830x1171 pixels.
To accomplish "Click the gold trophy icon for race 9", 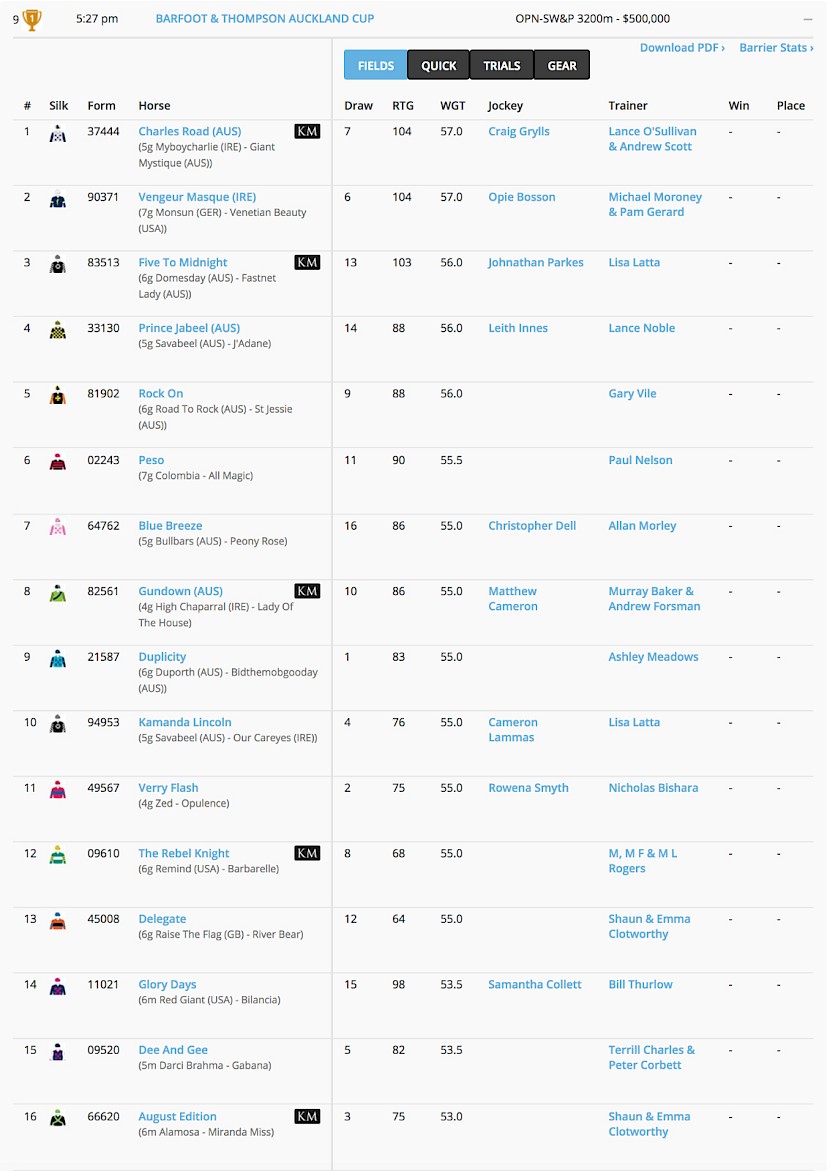I will click(x=31, y=19).
